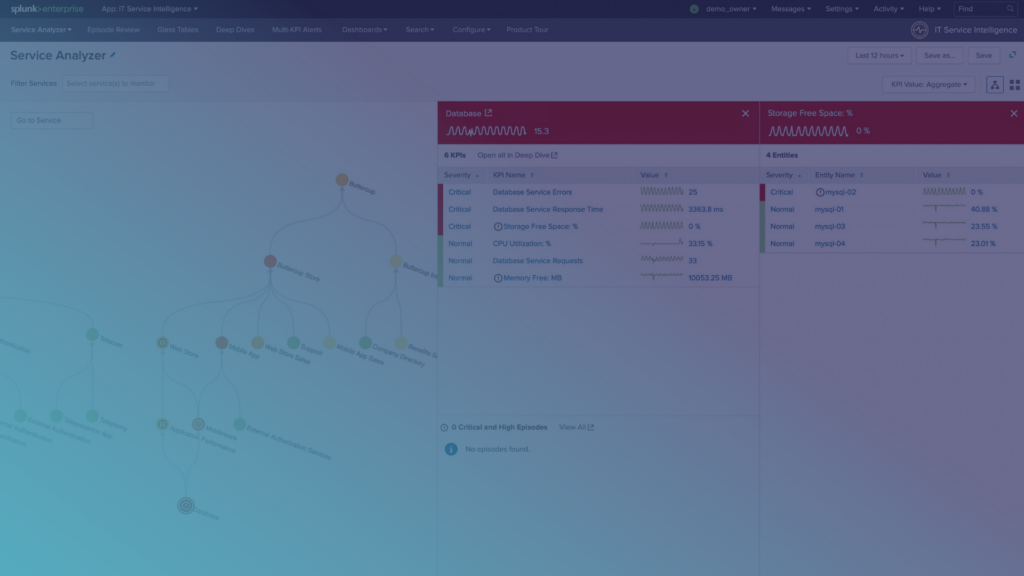Click the Filter Services input field

tap(116, 84)
